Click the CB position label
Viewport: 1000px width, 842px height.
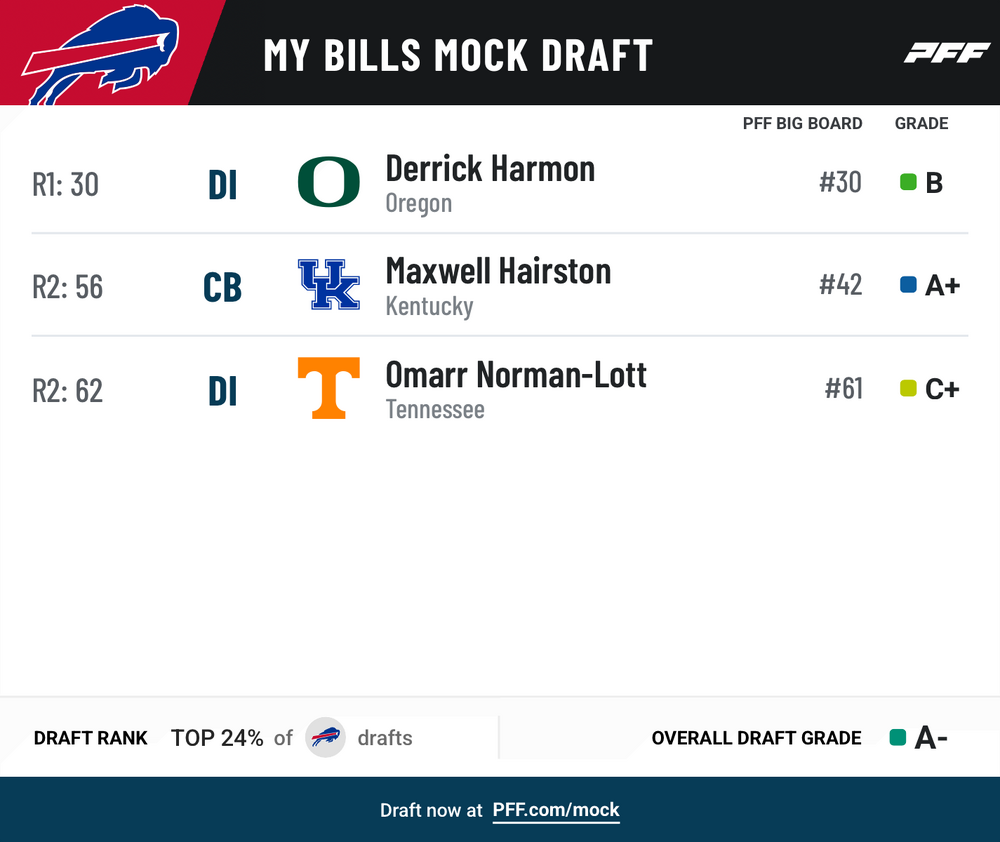tap(223, 288)
